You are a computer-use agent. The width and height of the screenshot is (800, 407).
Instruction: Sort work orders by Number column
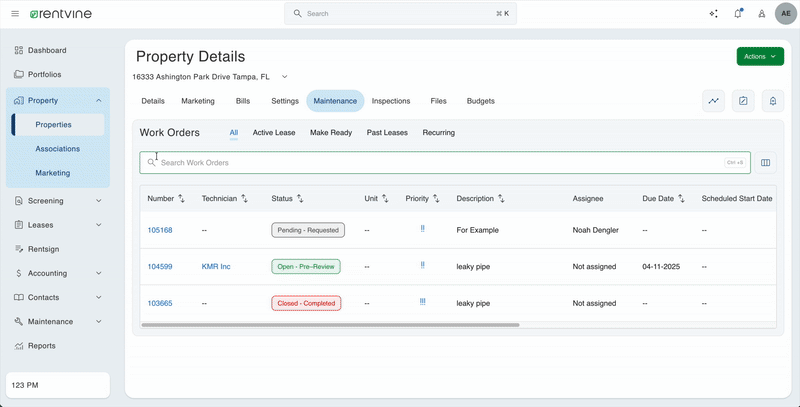coord(182,199)
